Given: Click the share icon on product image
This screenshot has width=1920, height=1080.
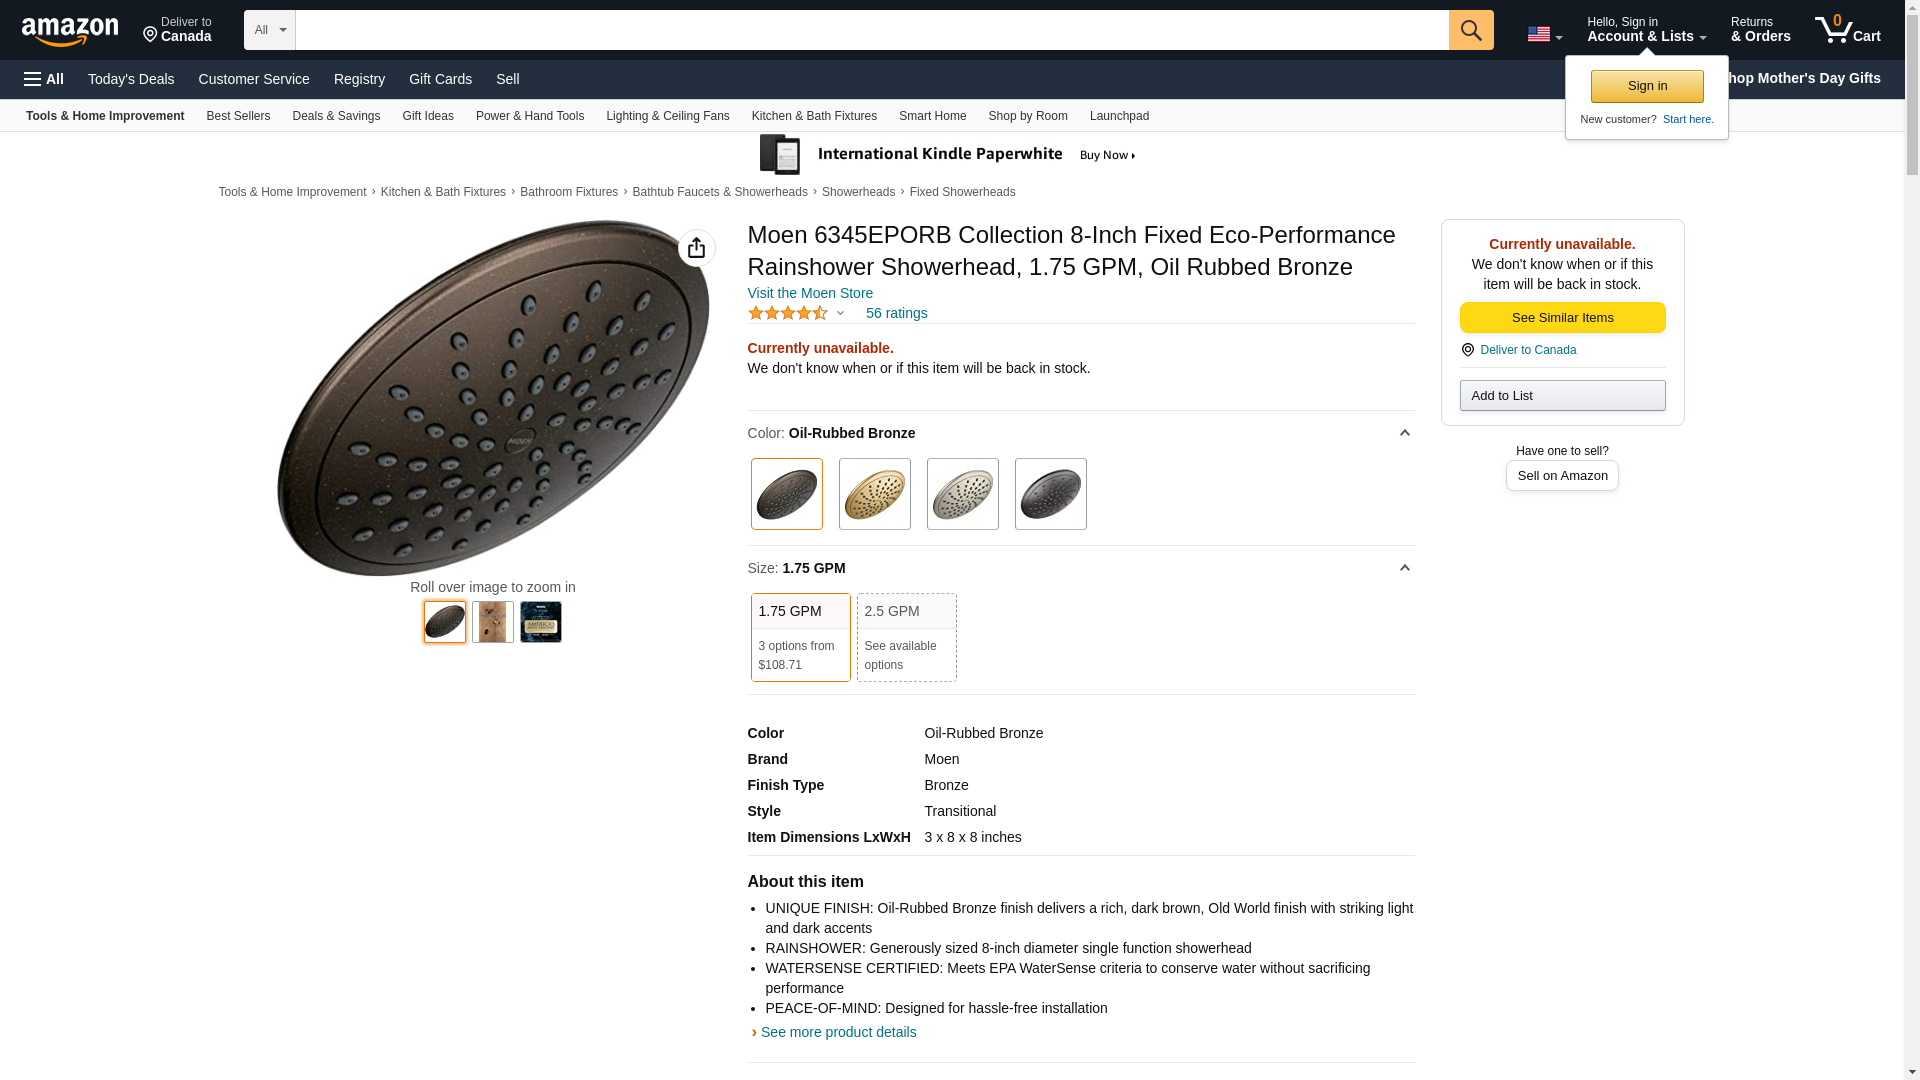Looking at the screenshot, I should [x=696, y=248].
